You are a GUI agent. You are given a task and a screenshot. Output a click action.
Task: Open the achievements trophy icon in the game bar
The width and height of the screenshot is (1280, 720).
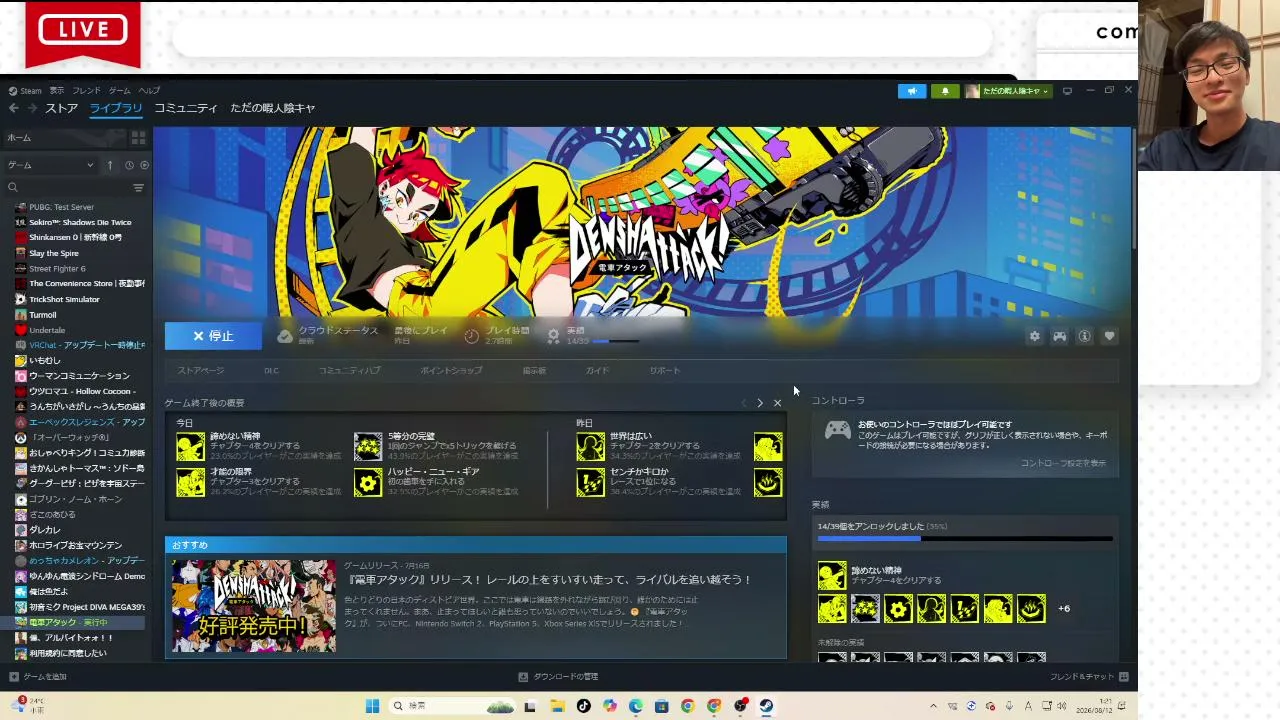tap(553, 336)
